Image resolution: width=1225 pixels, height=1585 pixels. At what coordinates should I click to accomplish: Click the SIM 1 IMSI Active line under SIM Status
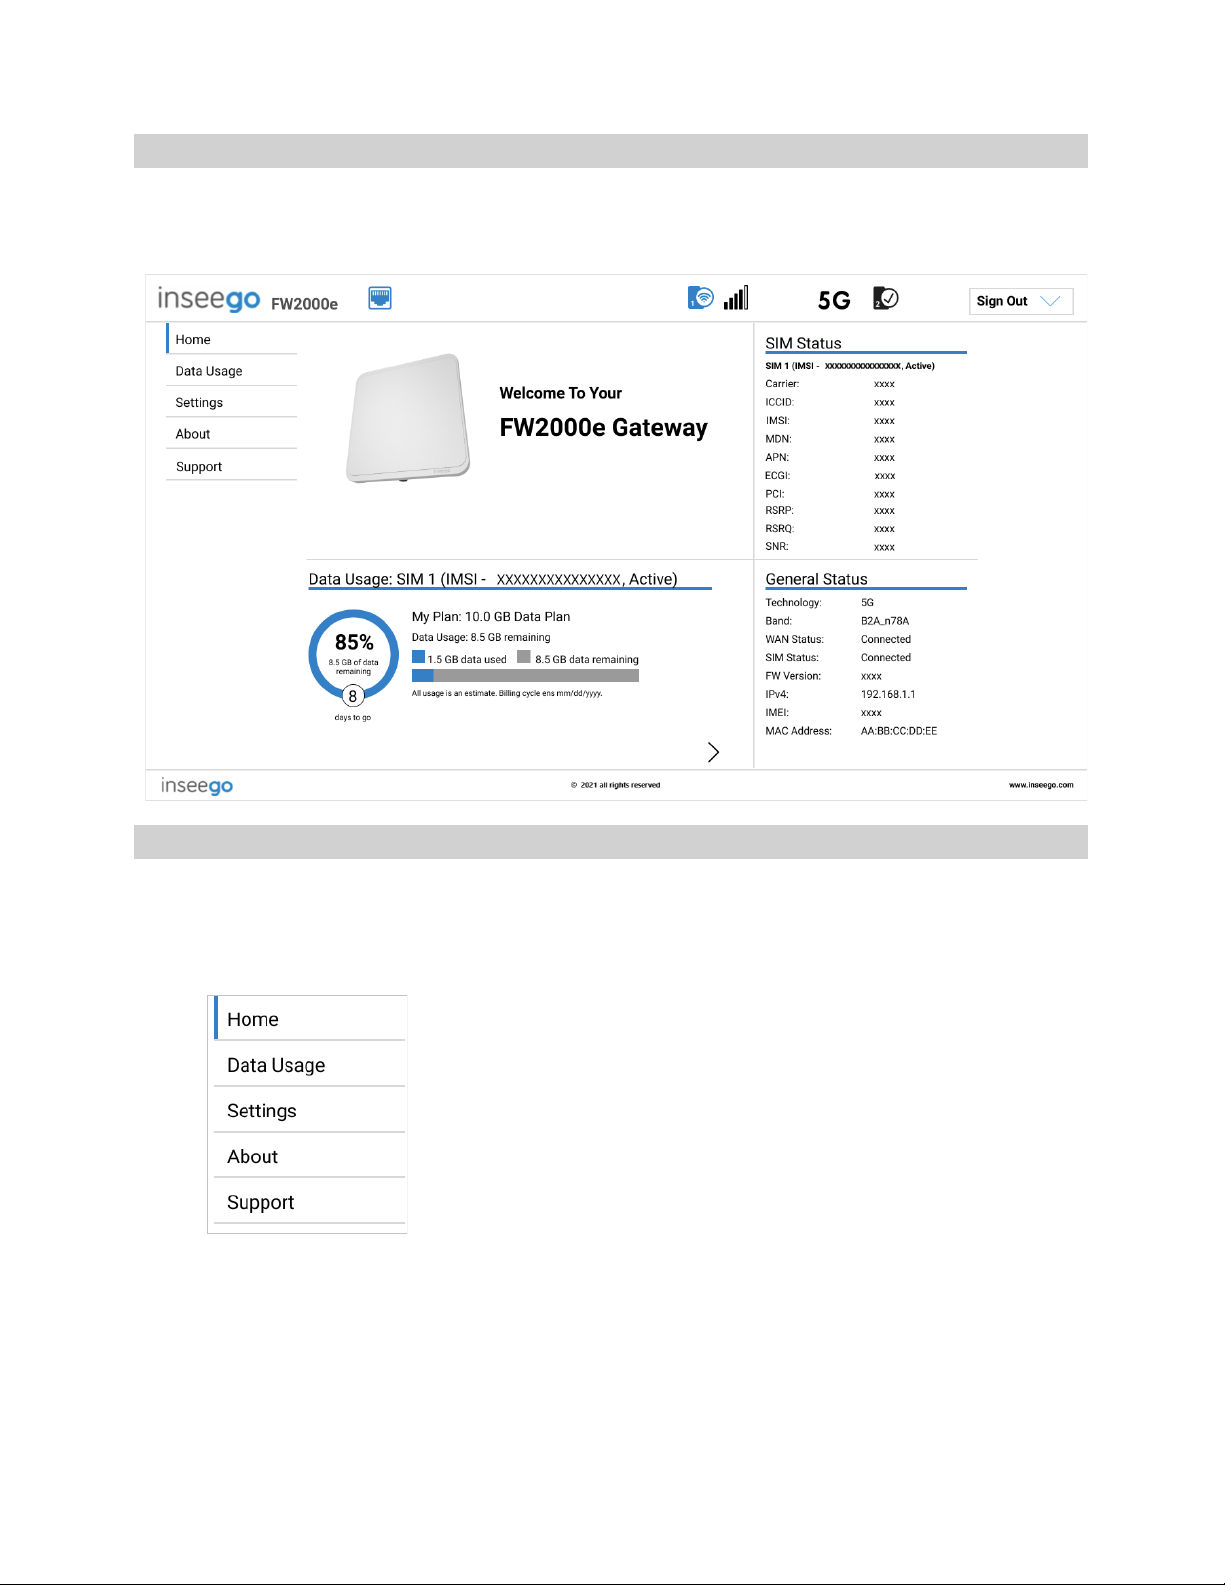(x=850, y=366)
